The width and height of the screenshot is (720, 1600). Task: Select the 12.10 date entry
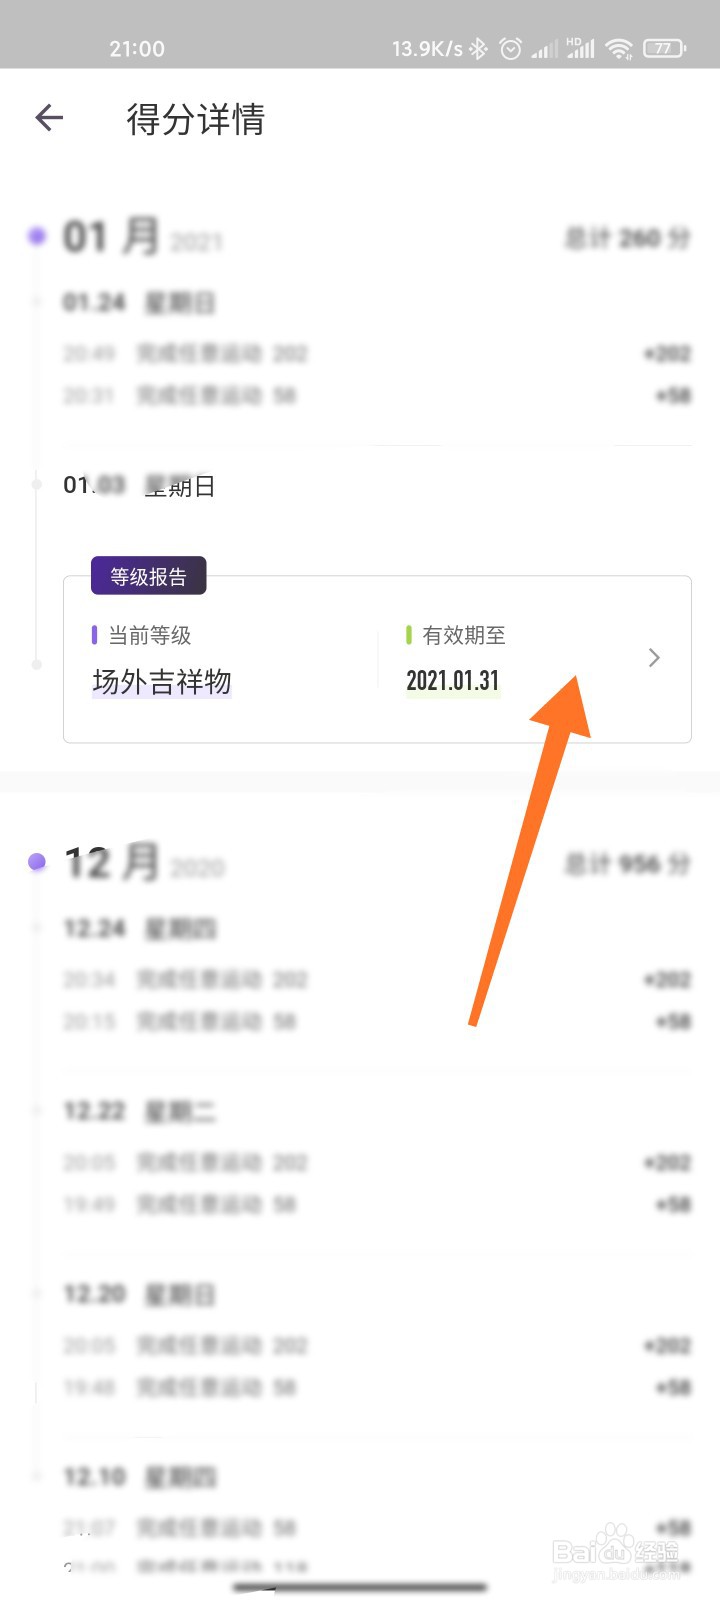click(x=95, y=1476)
